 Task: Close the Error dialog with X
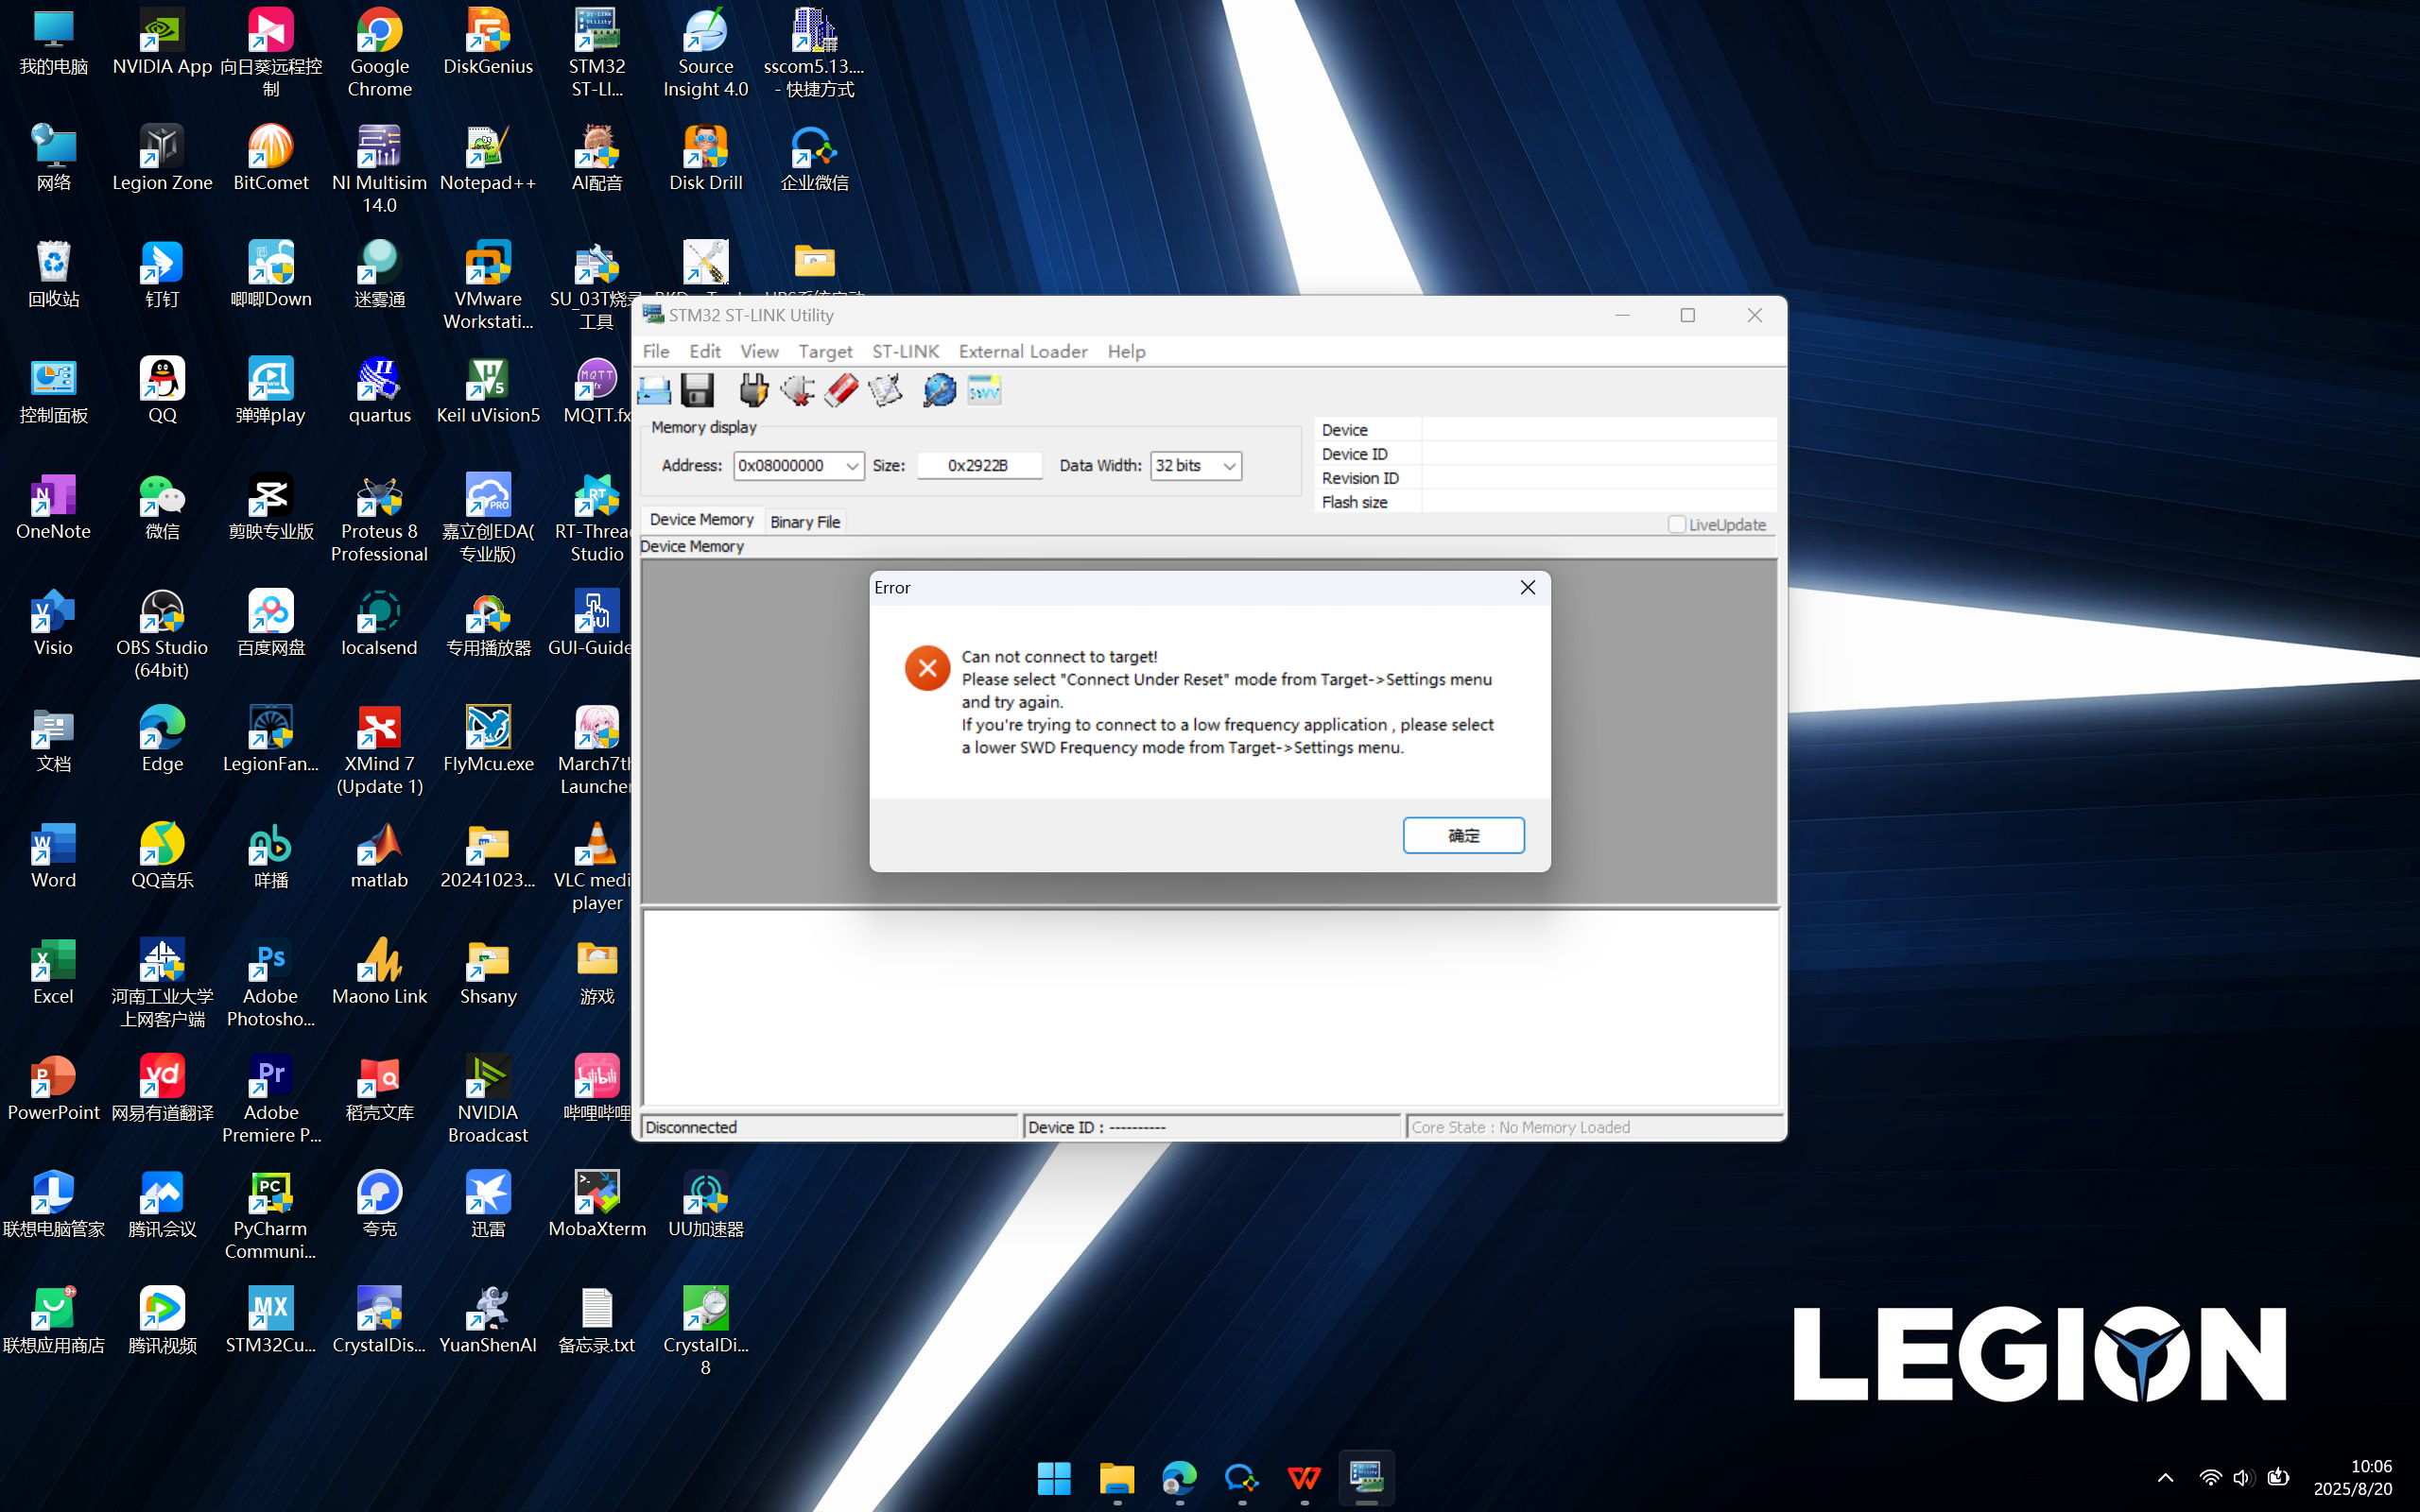click(1527, 588)
